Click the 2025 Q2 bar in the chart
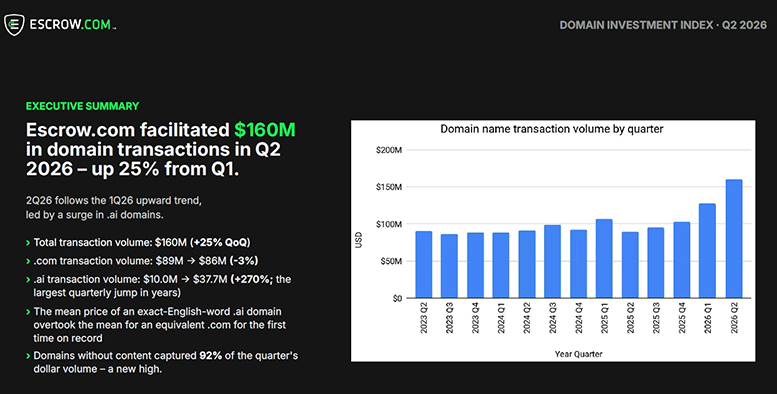 click(x=630, y=265)
